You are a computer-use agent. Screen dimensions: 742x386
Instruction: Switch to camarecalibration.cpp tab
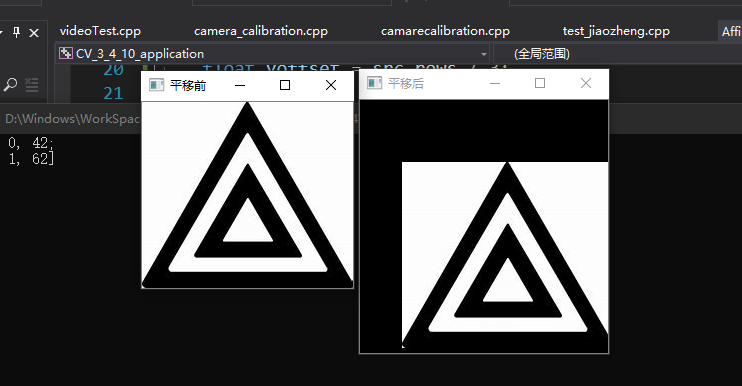[445, 31]
